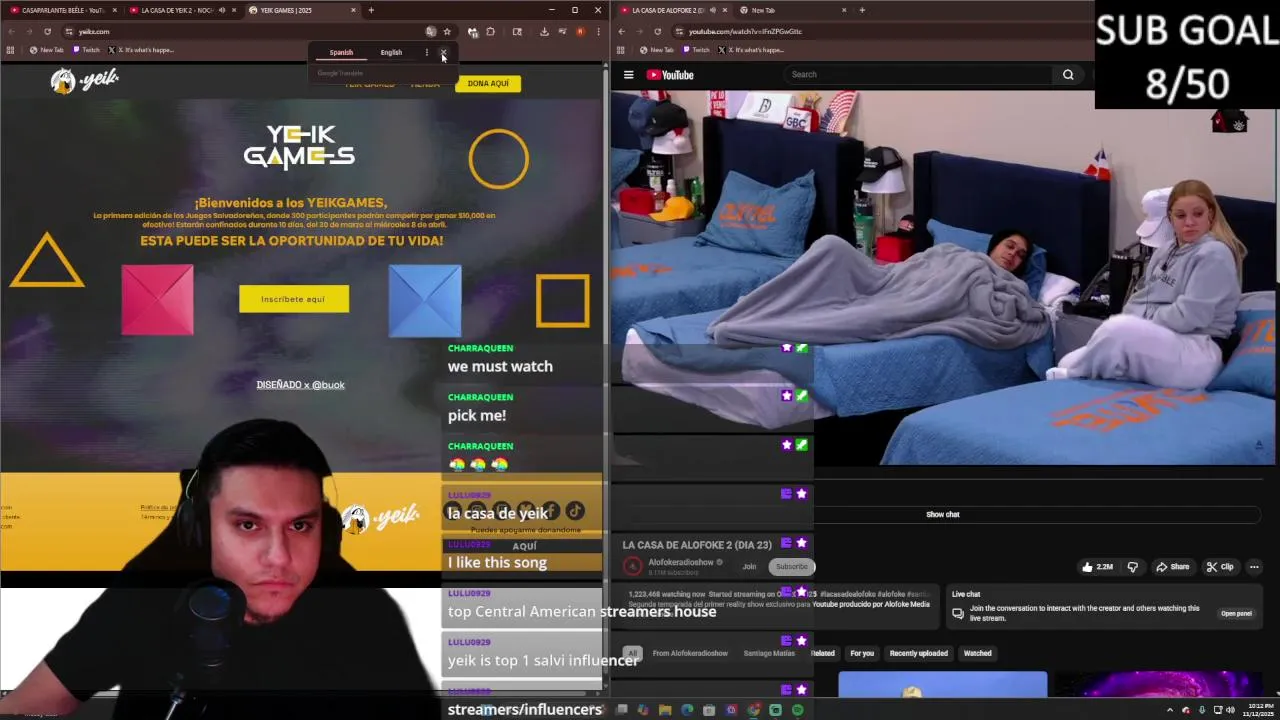Image resolution: width=1280 pixels, height=720 pixels.
Task: Open the blue recommended video thumbnail
Action: [942, 685]
